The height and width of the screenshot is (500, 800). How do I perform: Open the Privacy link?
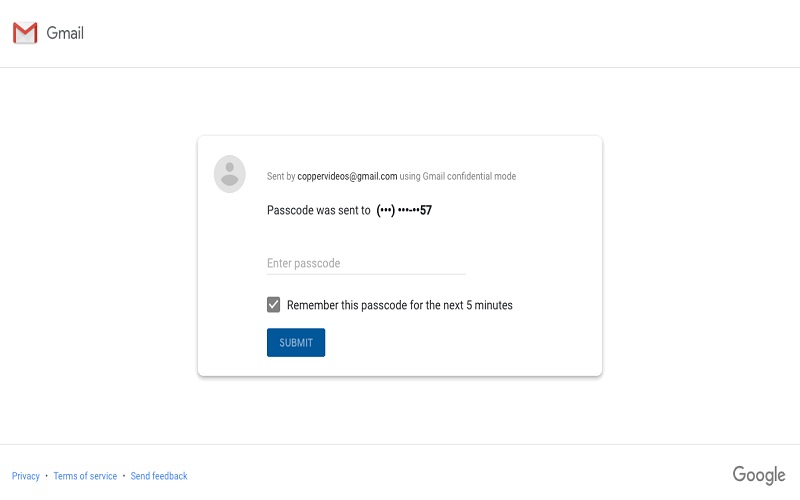26,476
